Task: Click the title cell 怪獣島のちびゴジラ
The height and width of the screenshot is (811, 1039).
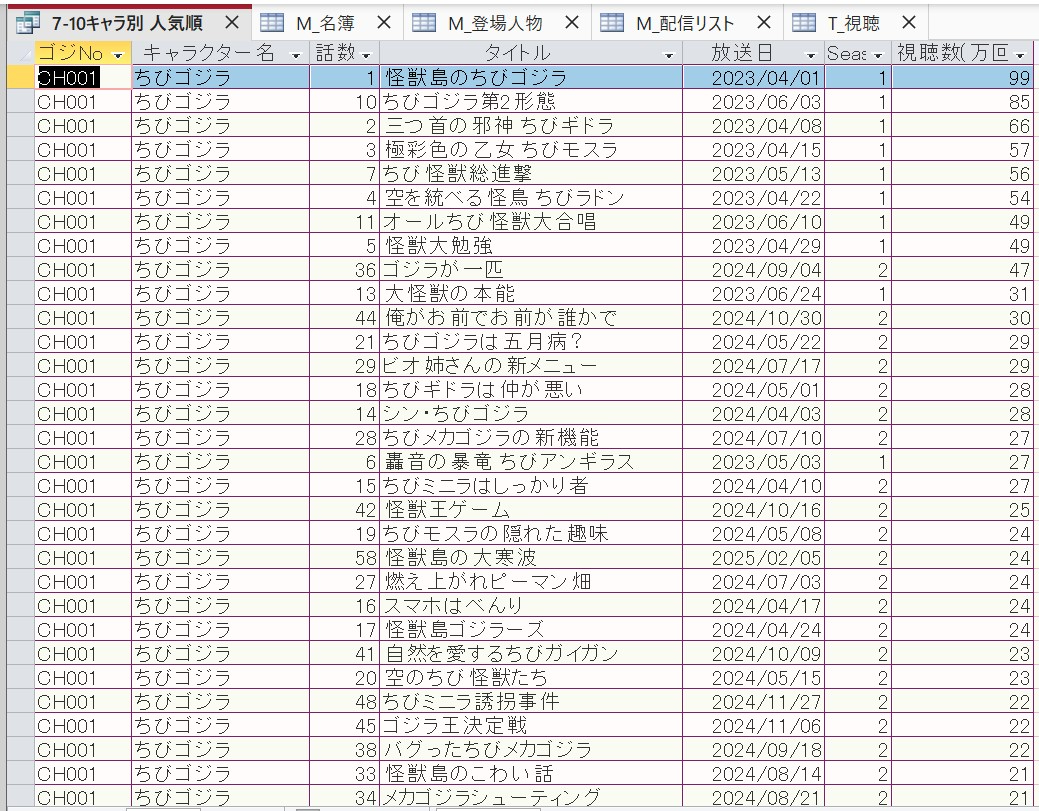Action: 531,78
